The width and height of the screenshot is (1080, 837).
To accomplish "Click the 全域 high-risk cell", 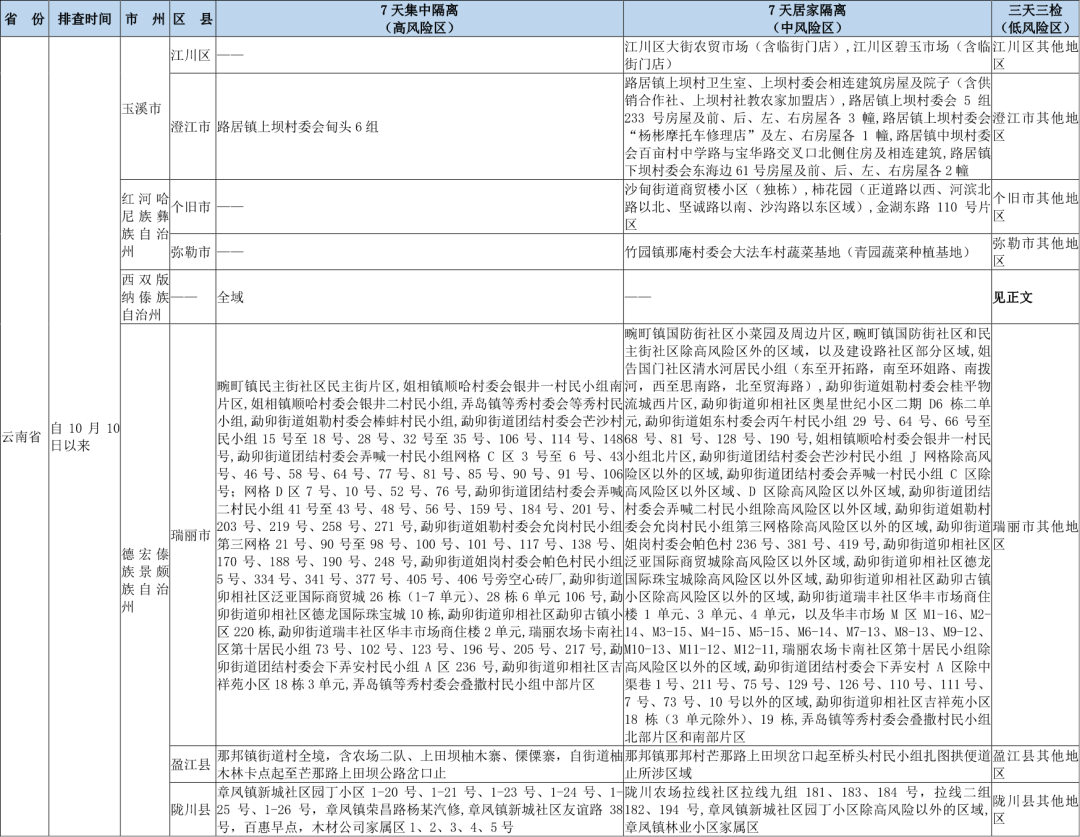I will [419, 297].
